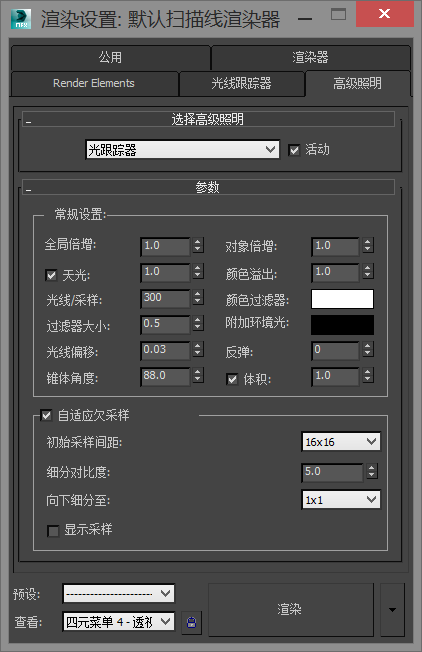Image resolution: width=422 pixels, height=652 pixels.
Task: Click the 全局倍增 spinner arrows
Action: pos(198,245)
